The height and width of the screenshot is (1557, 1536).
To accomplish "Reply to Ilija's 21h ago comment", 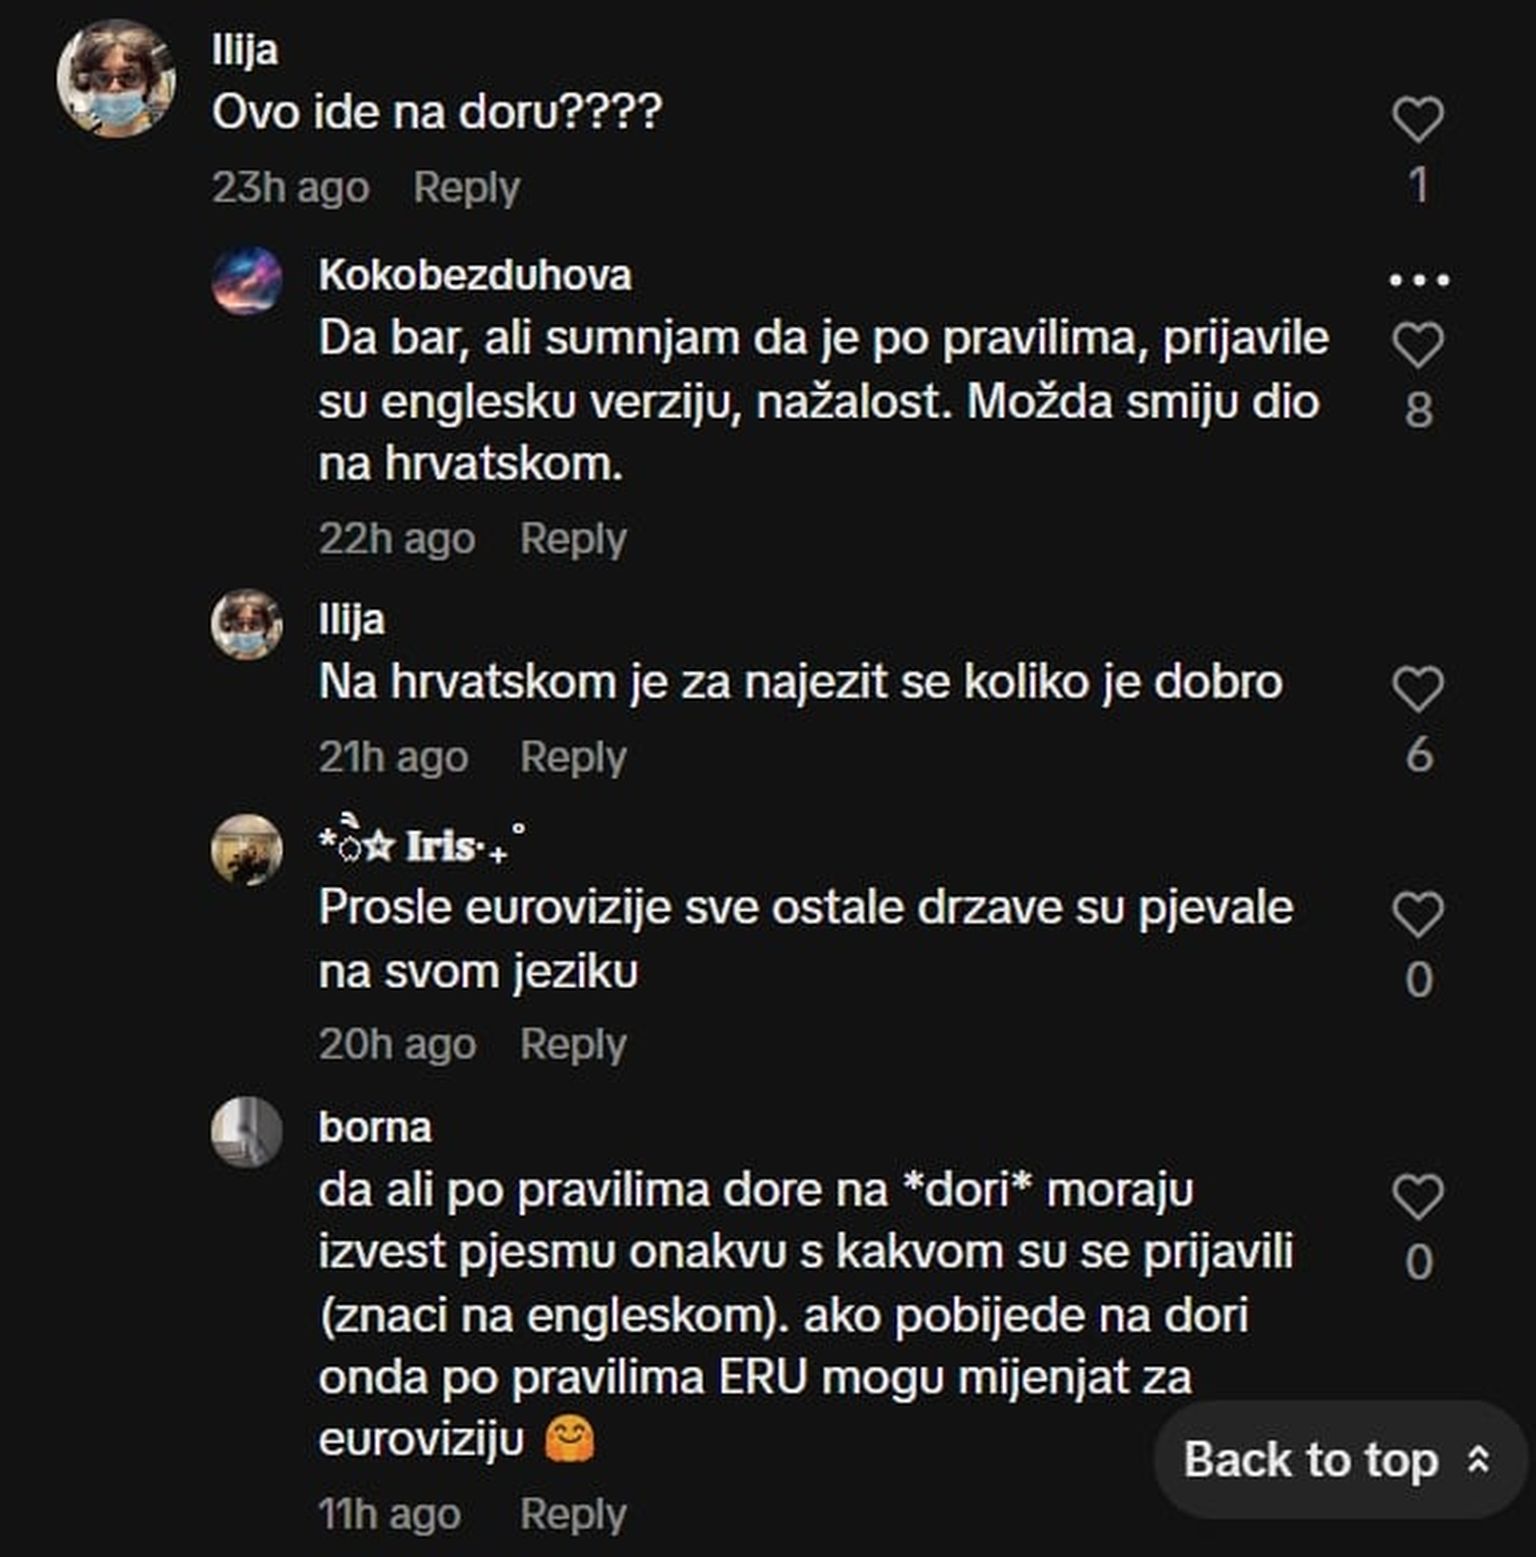I will [573, 757].
